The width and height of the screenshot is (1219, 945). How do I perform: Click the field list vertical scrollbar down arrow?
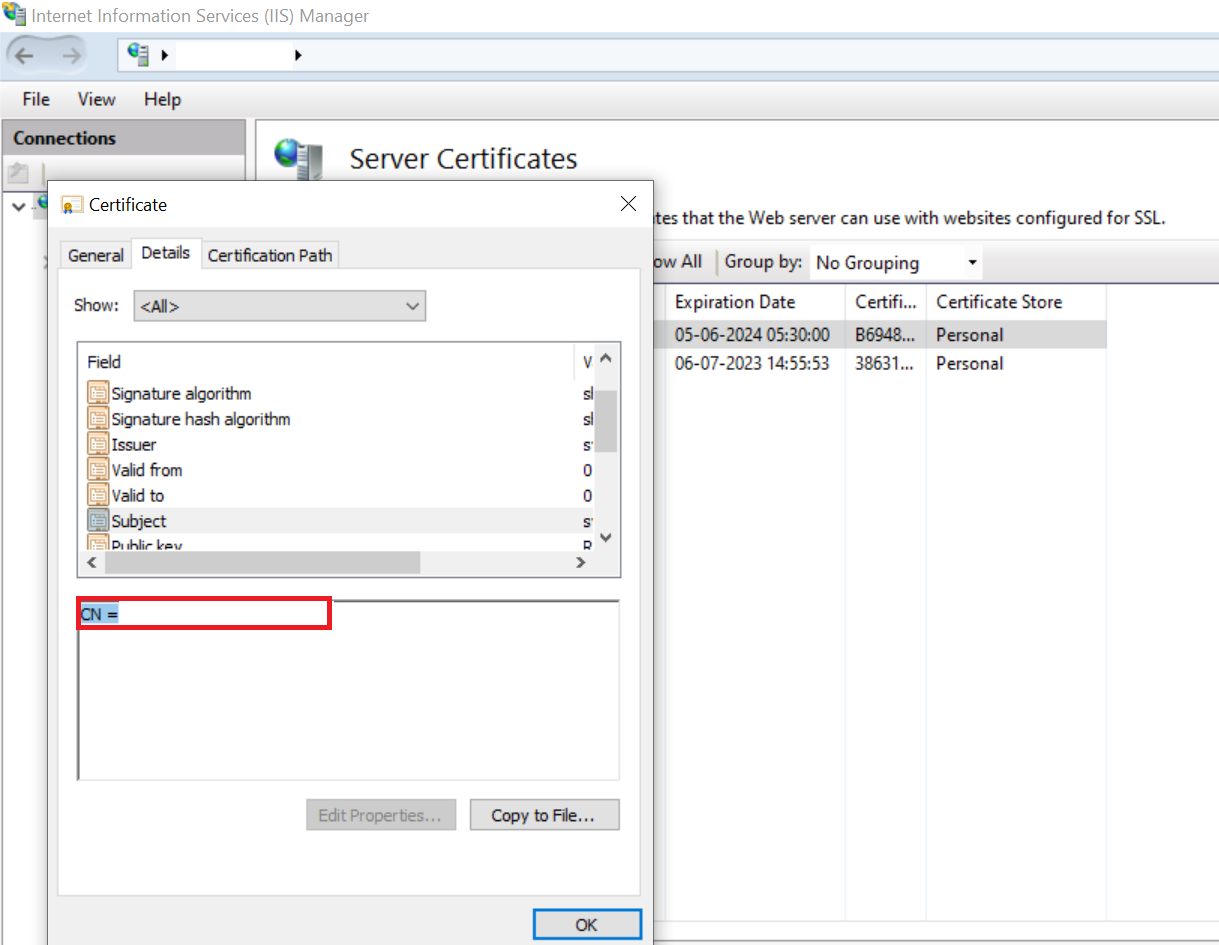(605, 537)
